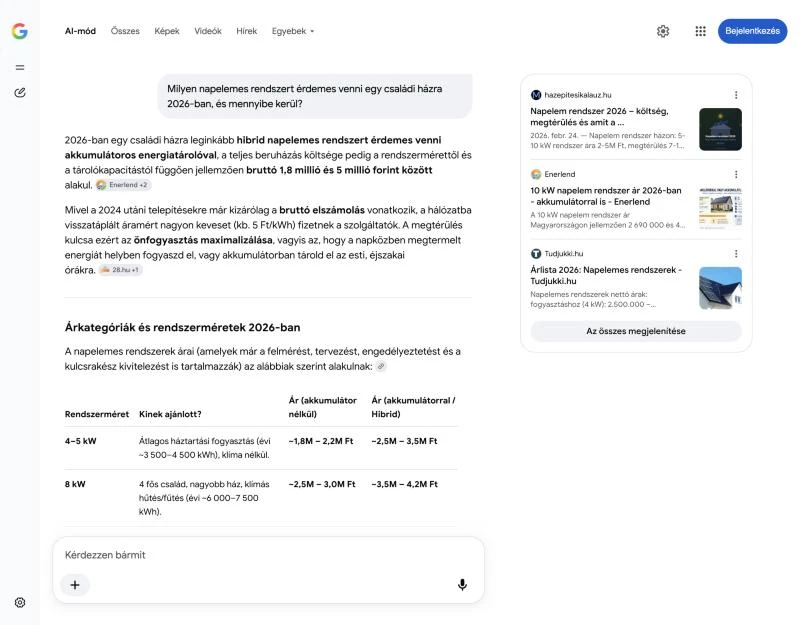800x625 pixels.
Task: Switch to the Hírek tab
Action: coord(246,31)
